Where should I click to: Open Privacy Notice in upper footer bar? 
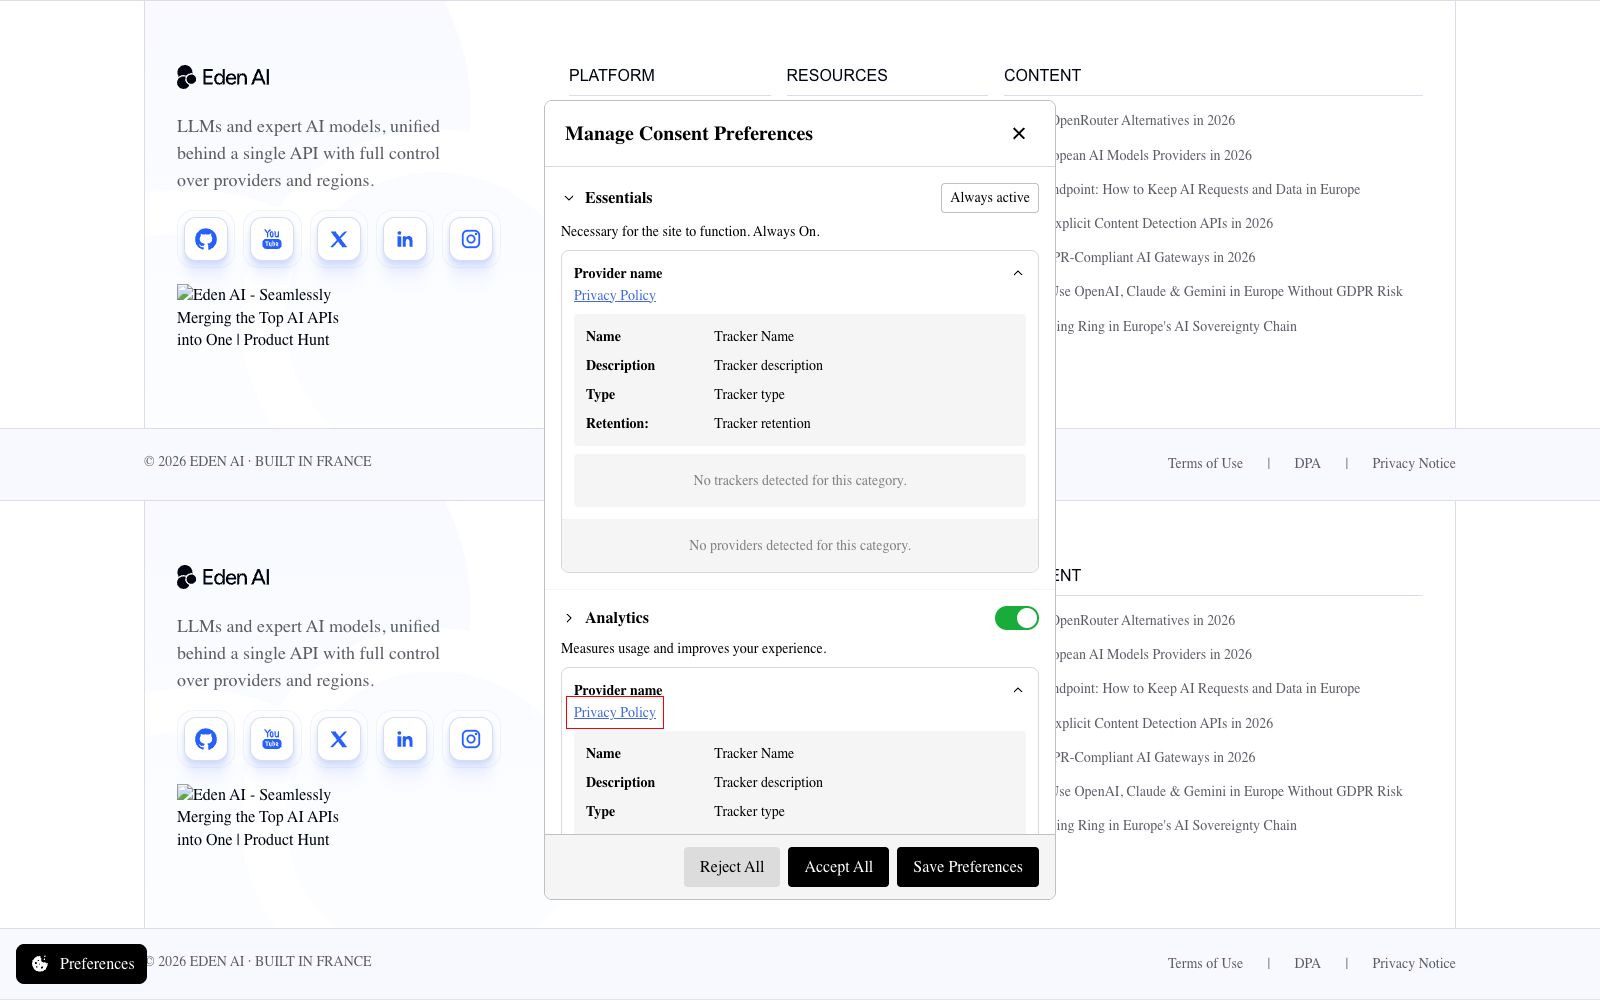[1414, 463]
